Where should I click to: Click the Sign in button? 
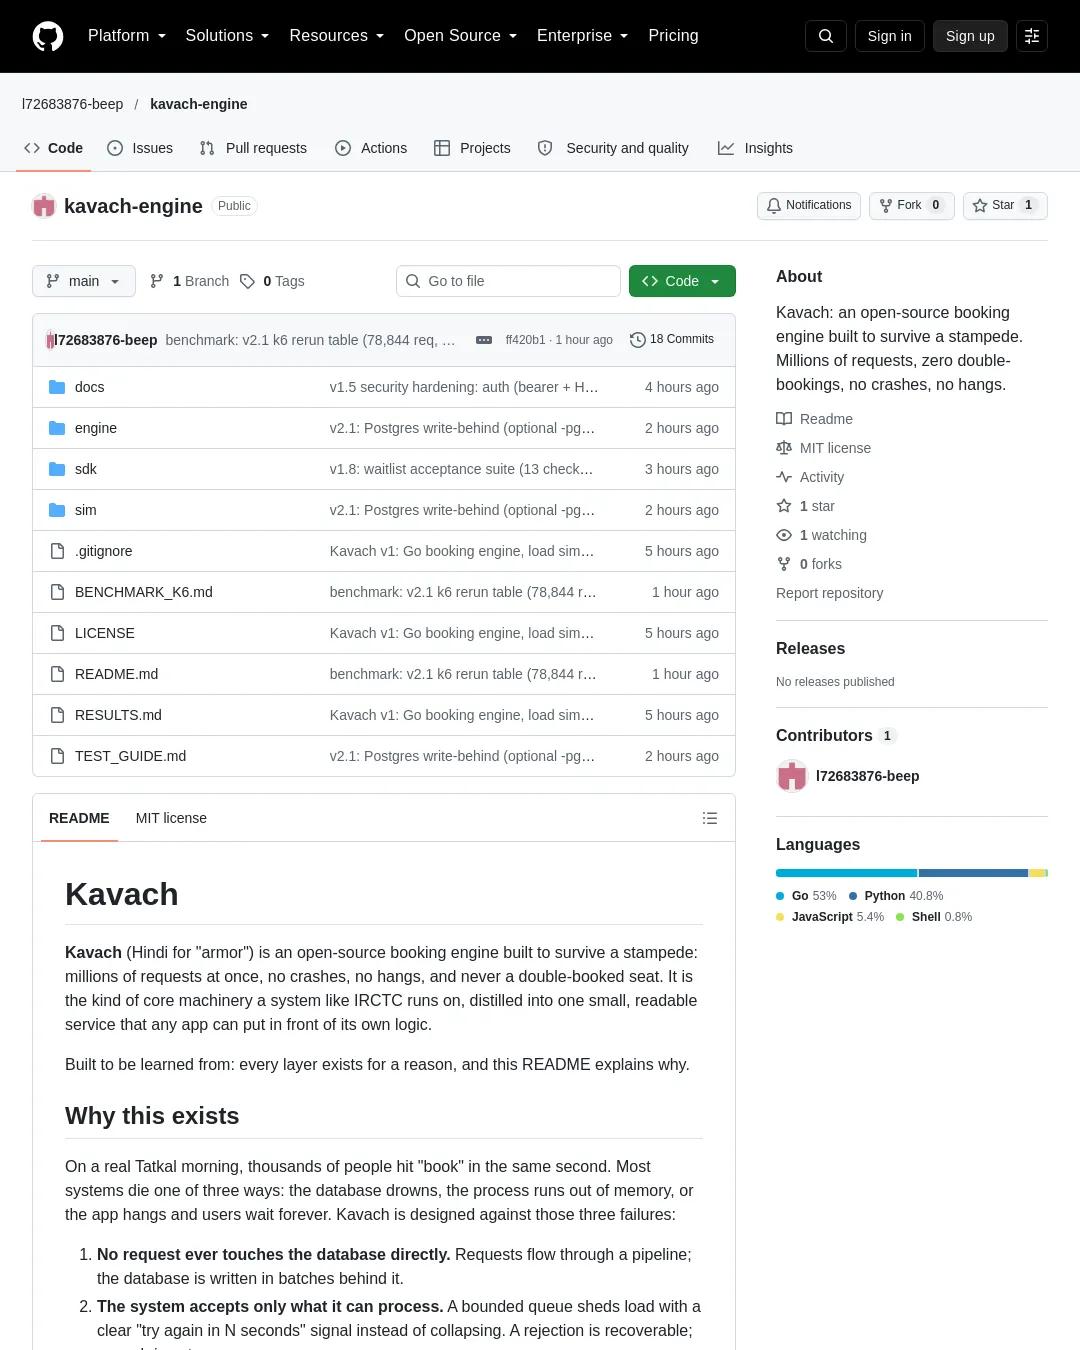click(x=890, y=36)
